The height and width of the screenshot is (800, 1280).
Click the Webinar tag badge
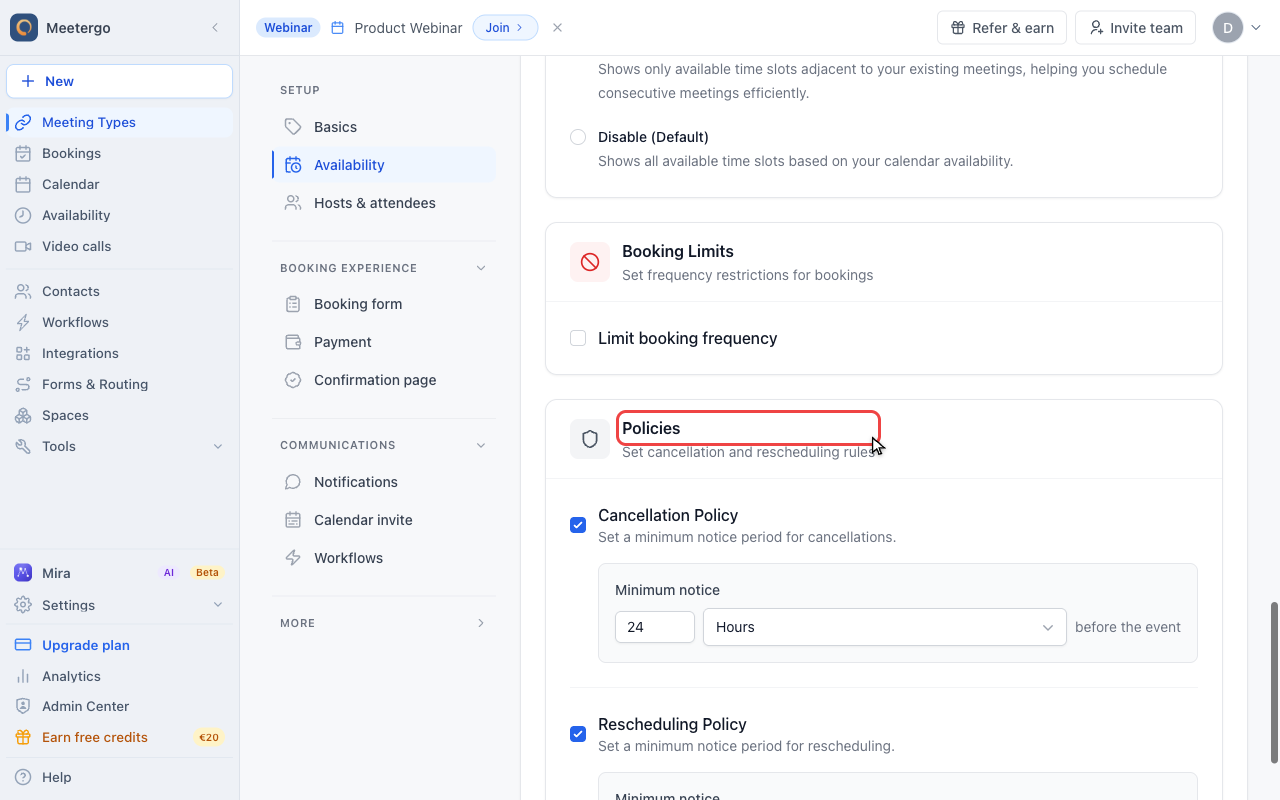288,28
